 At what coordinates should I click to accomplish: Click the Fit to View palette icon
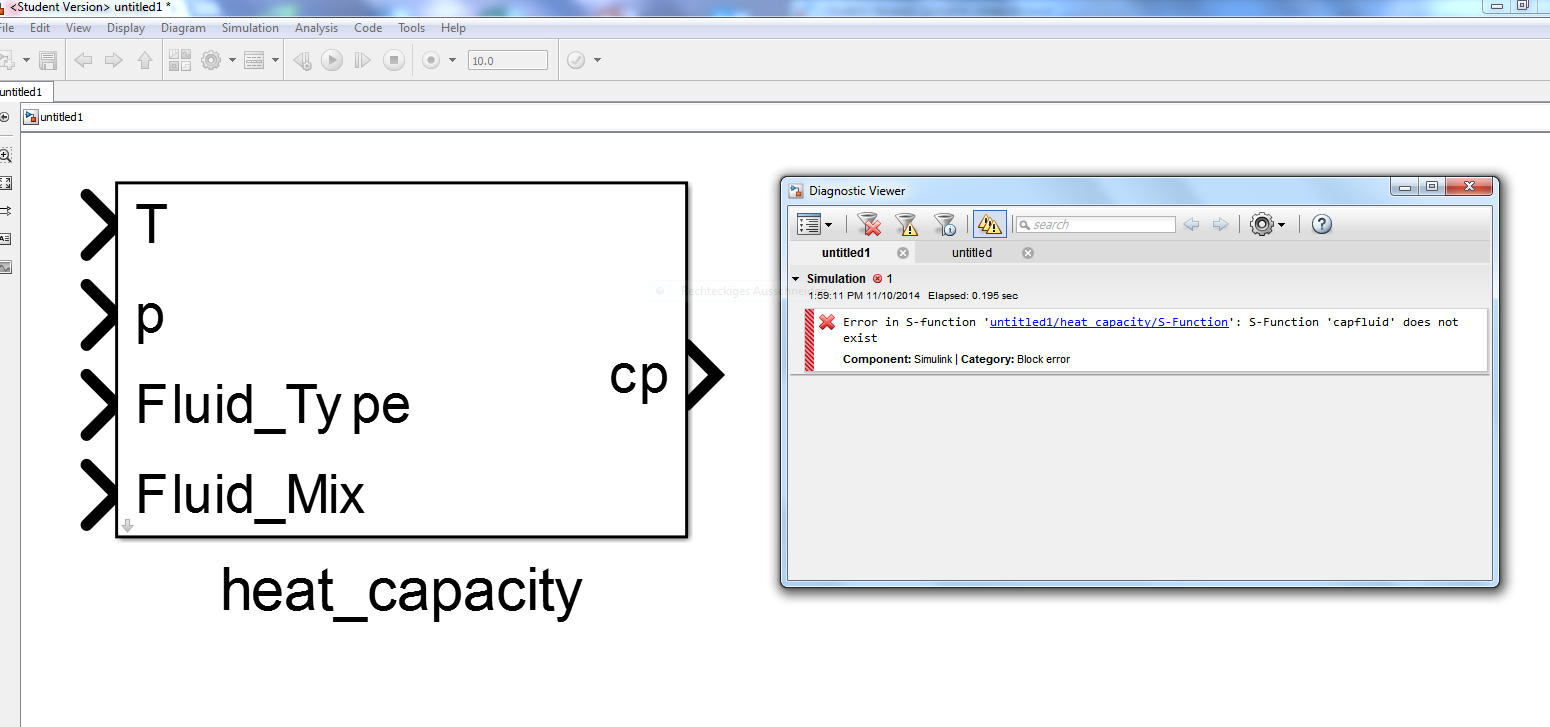(x=6, y=183)
